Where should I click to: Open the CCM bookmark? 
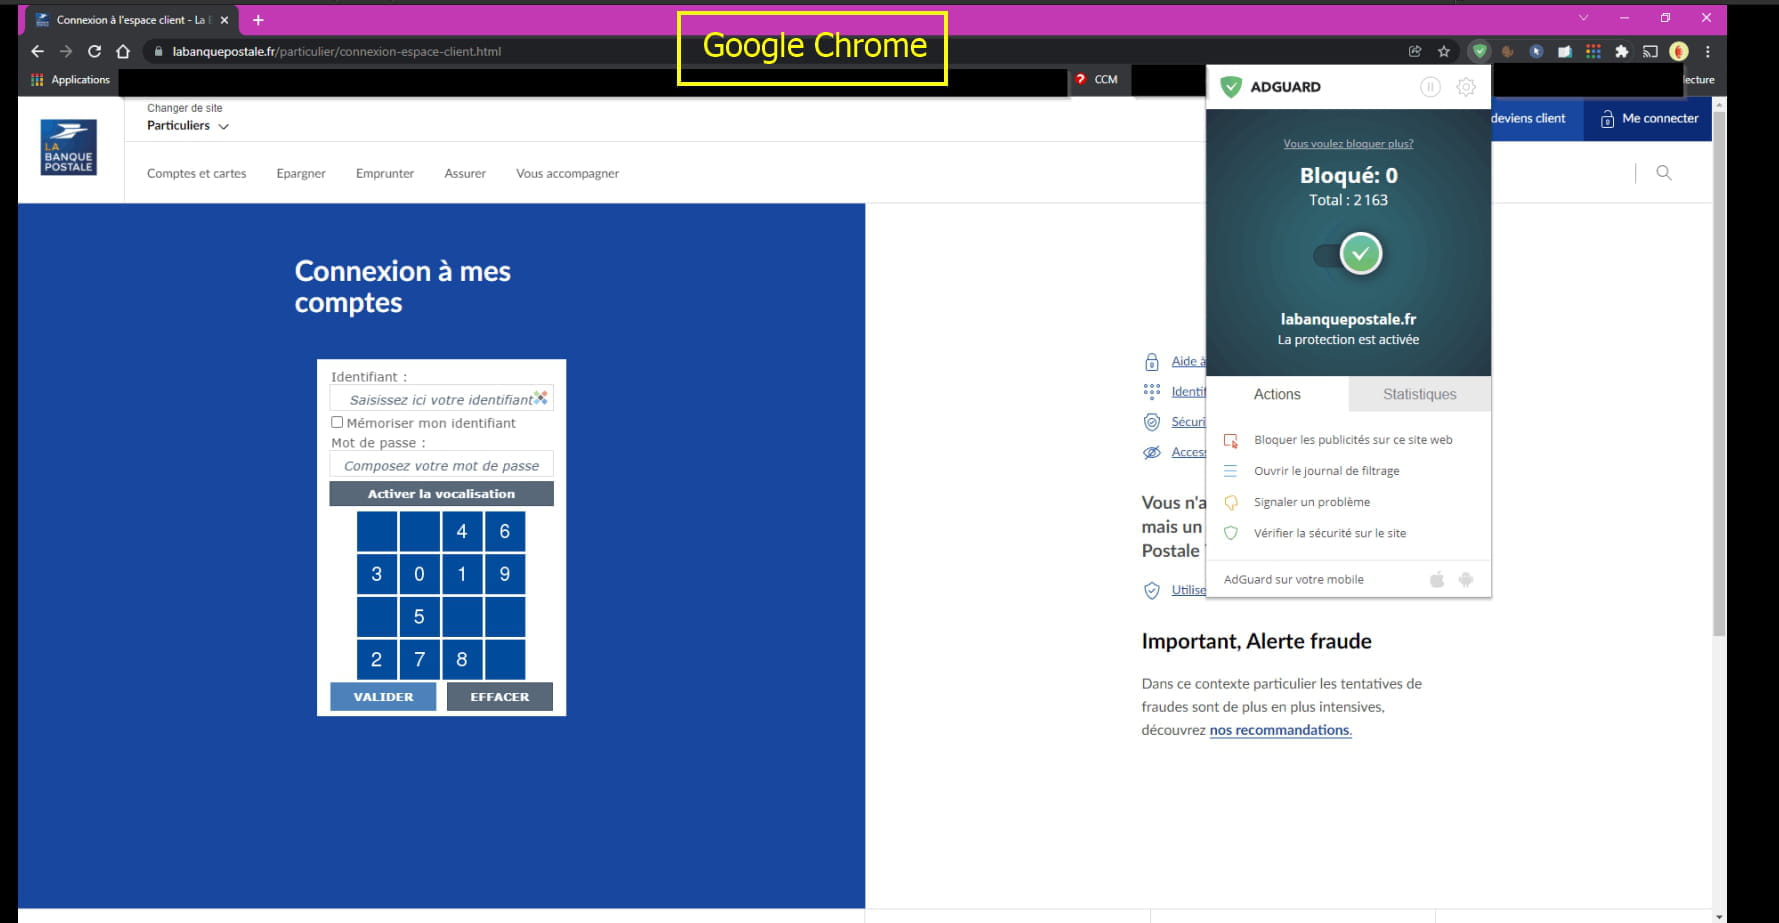click(1097, 79)
